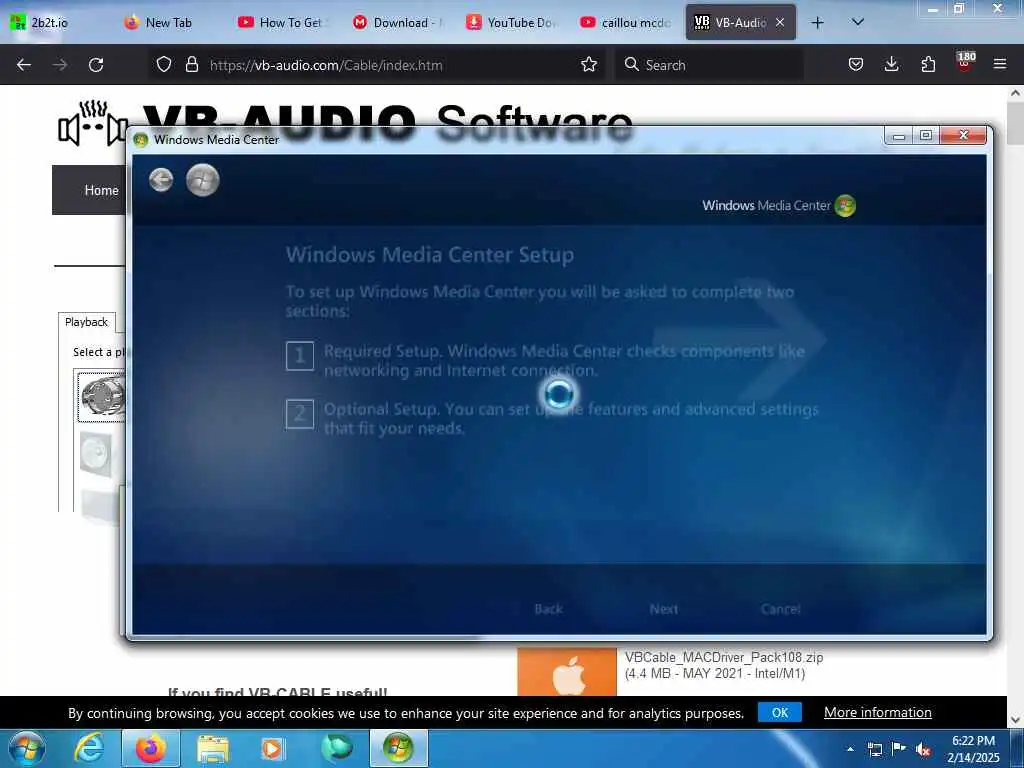
Task: Reload the VB-Audio page
Action: 96,65
